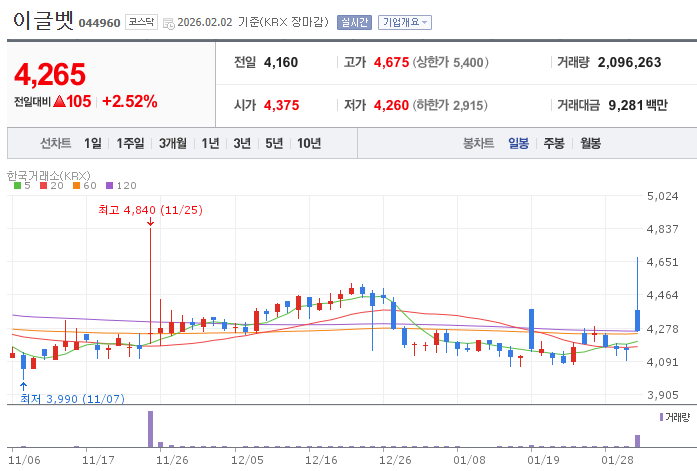Switch to 월봉 monthly candle chart

pyautogui.click(x=590, y=143)
